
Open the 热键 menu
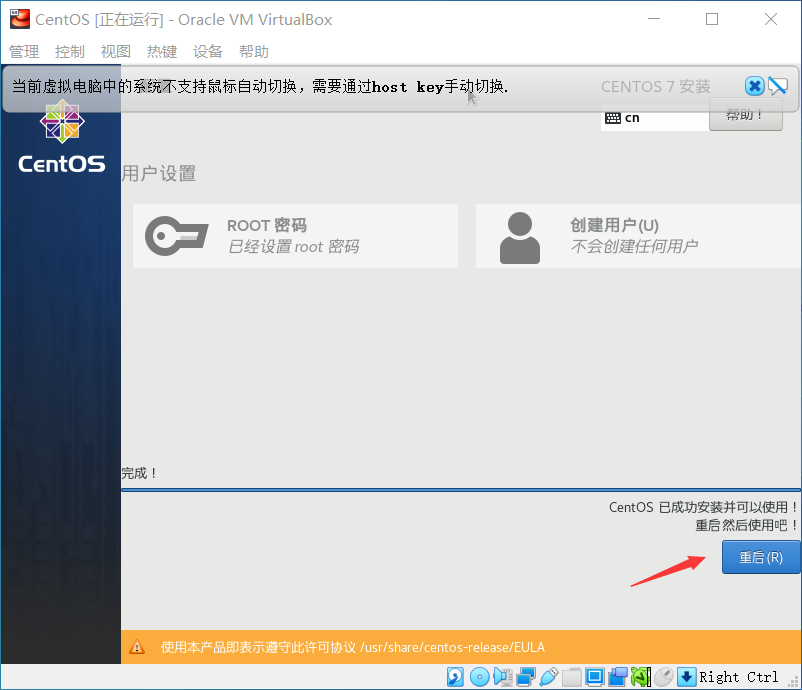tap(162, 52)
